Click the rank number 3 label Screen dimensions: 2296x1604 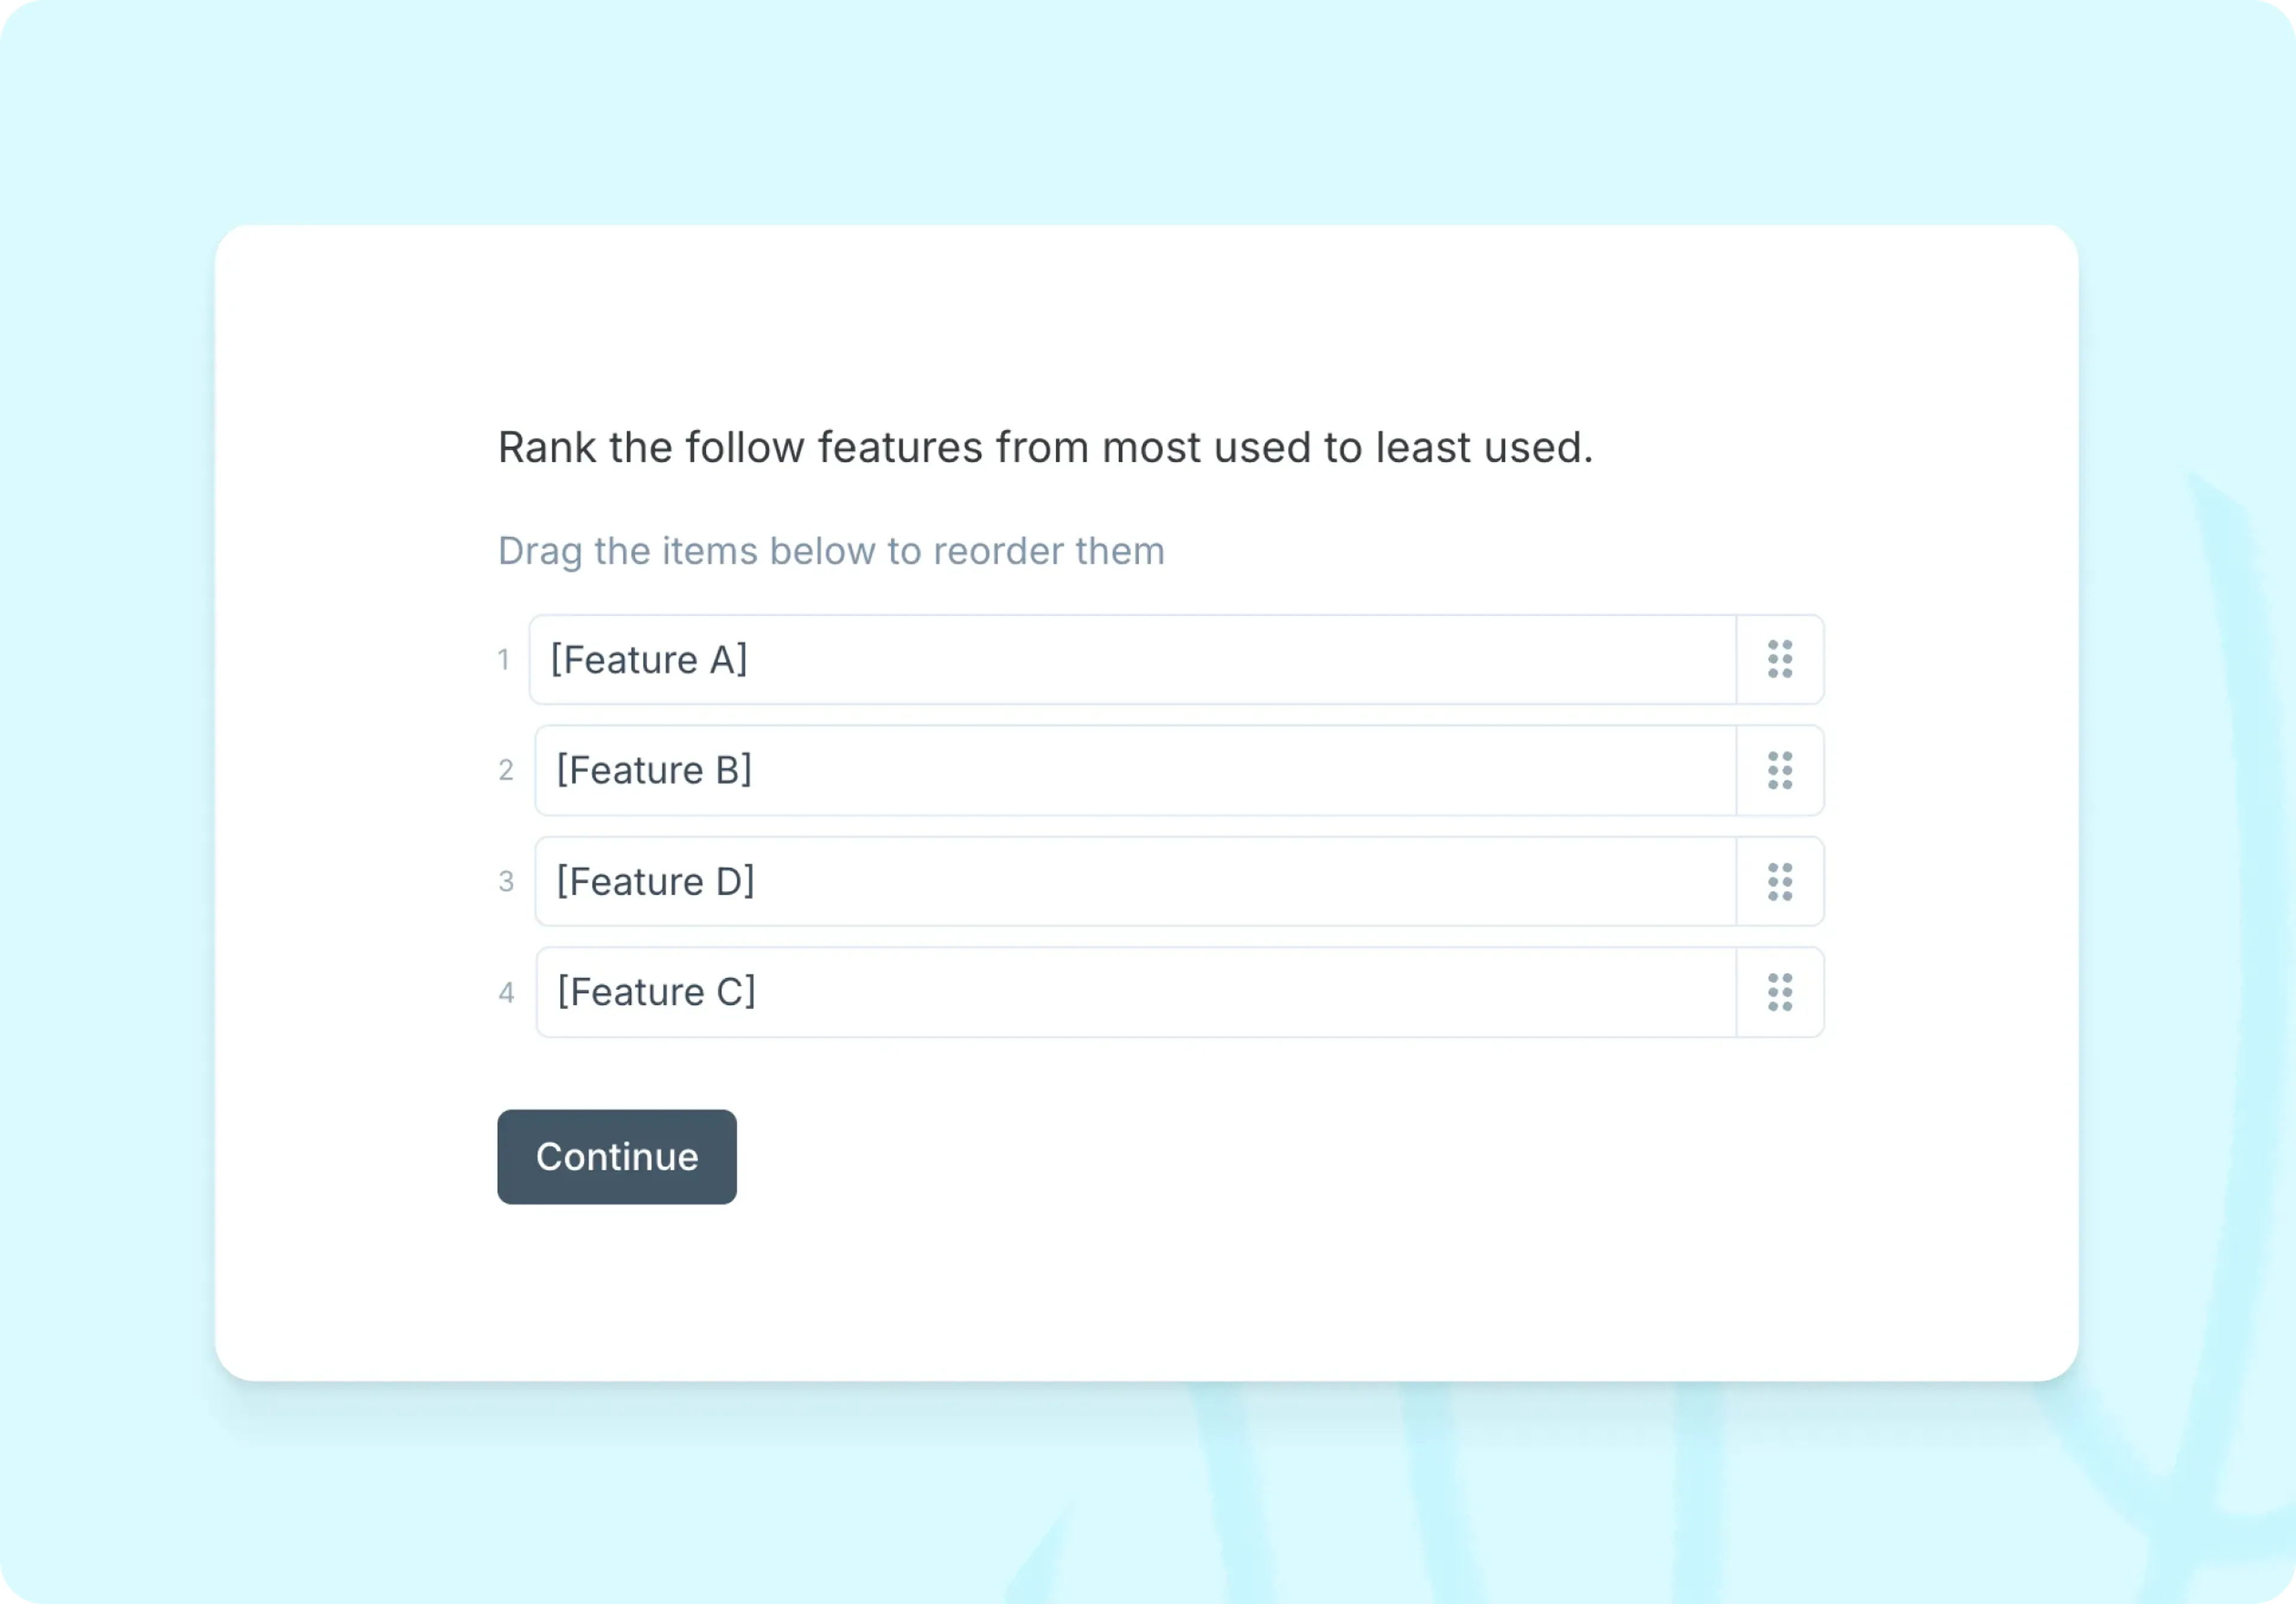coord(507,882)
